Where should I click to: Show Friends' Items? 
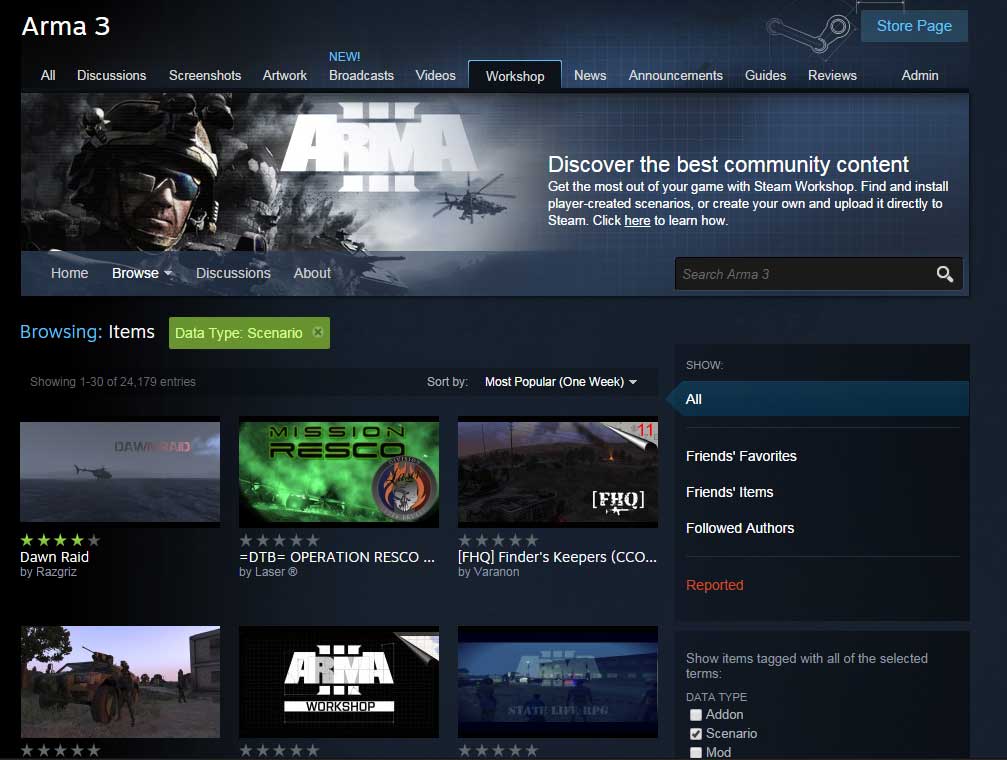pyautogui.click(x=730, y=492)
